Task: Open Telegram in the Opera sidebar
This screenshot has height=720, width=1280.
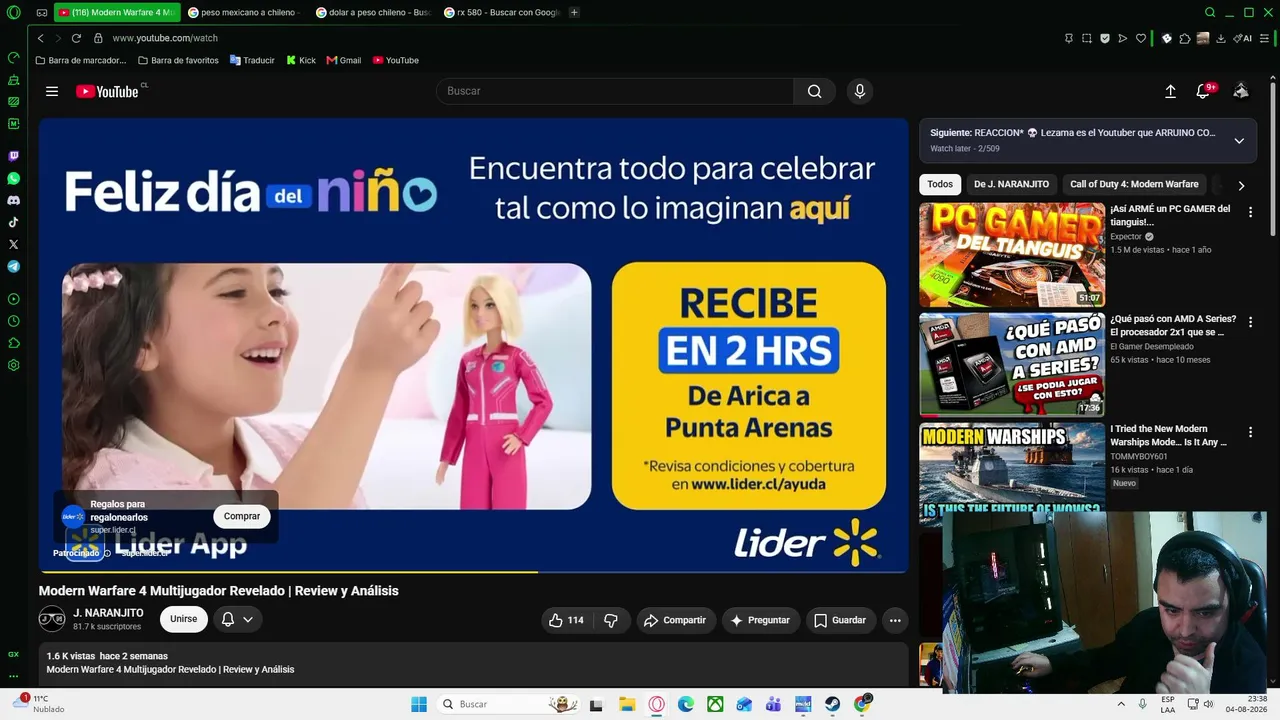Action: [13, 266]
